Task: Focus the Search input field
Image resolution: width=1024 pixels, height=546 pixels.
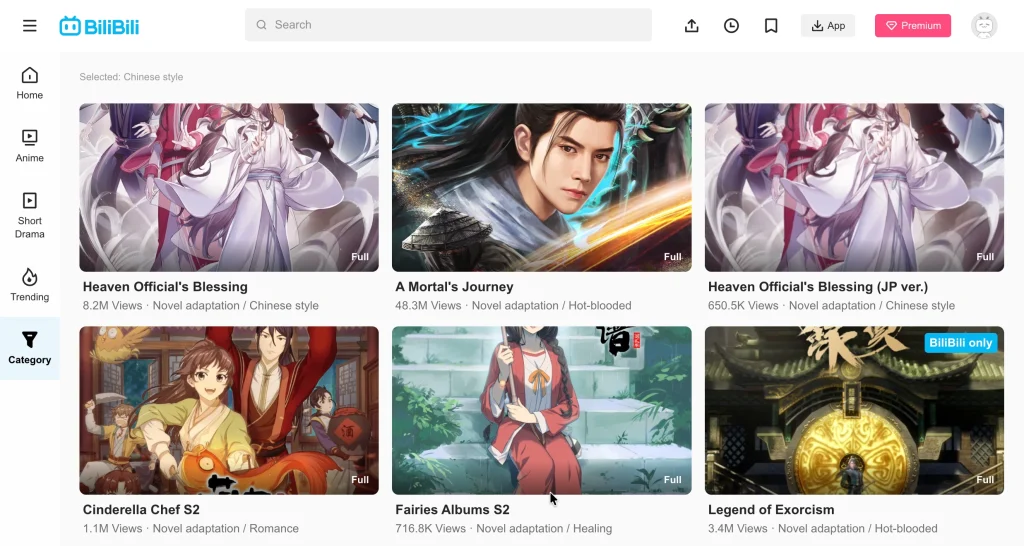Action: 448,25
